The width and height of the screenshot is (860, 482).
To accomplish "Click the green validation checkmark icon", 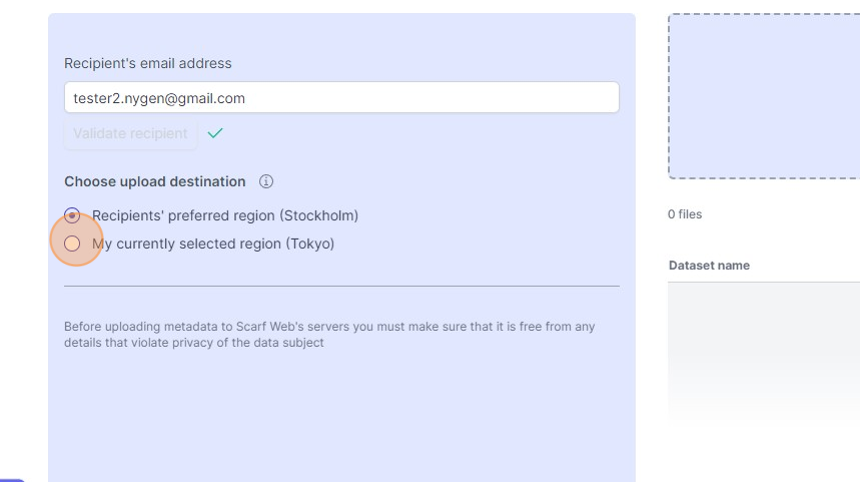I will (x=215, y=133).
